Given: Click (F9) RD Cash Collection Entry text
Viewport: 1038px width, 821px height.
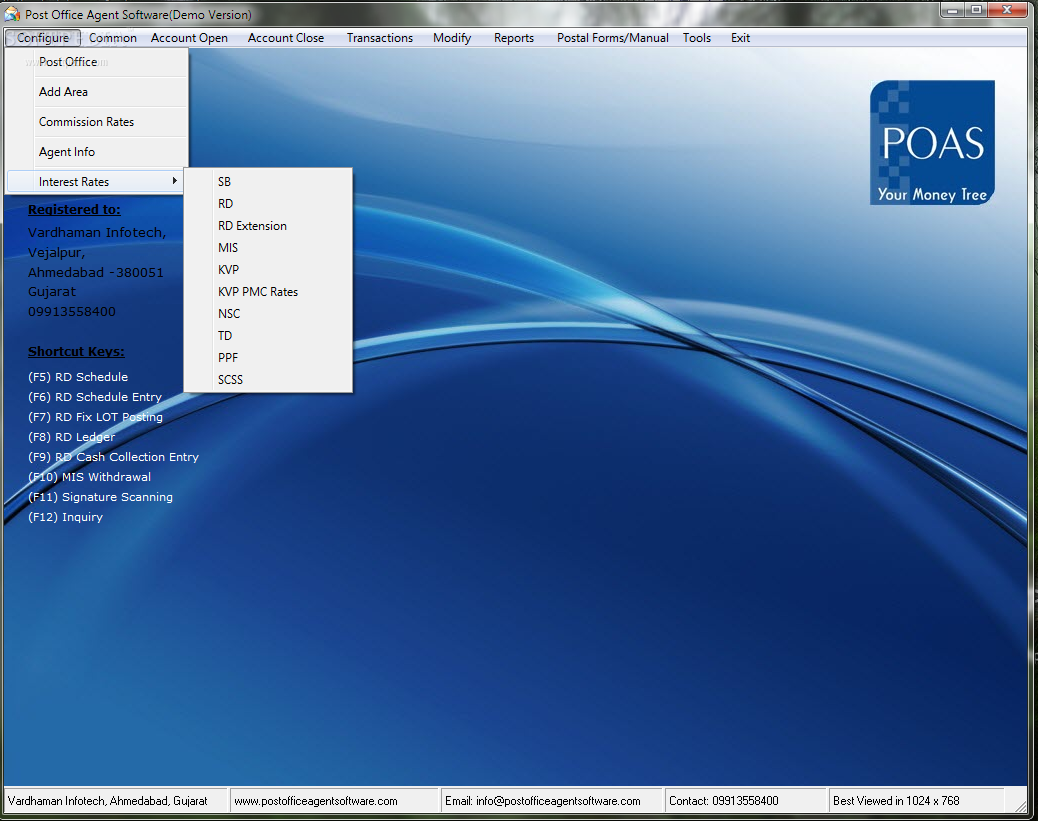Looking at the screenshot, I should [113, 457].
